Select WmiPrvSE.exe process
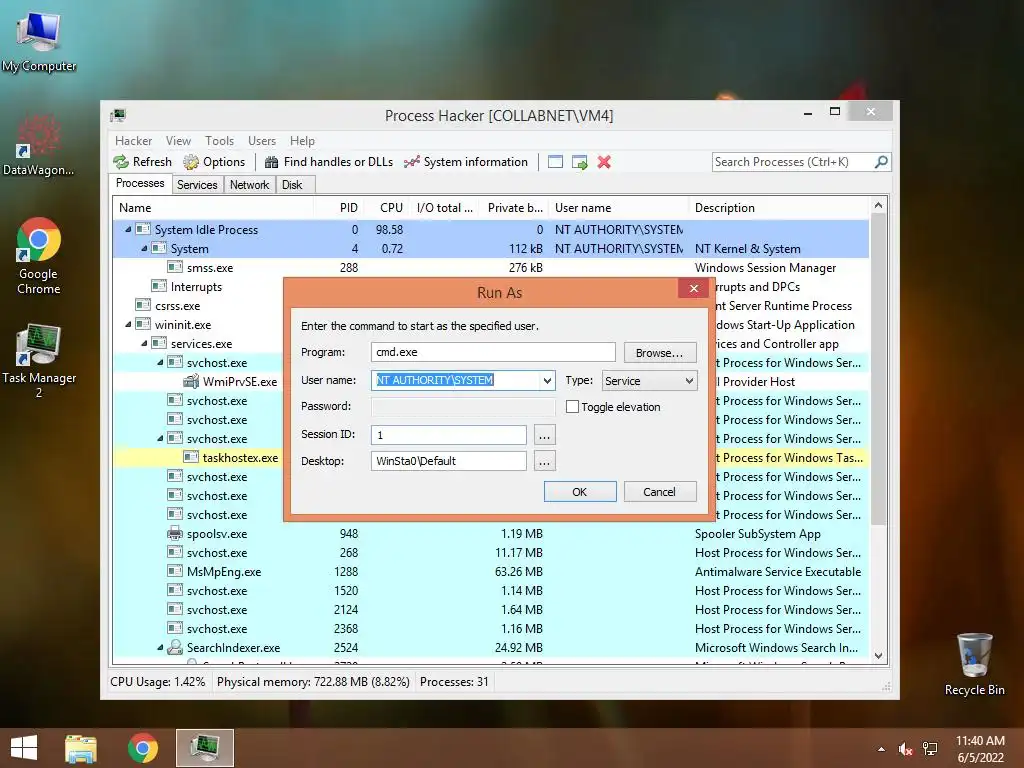Image resolution: width=1024 pixels, height=768 pixels. (x=240, y=381)
